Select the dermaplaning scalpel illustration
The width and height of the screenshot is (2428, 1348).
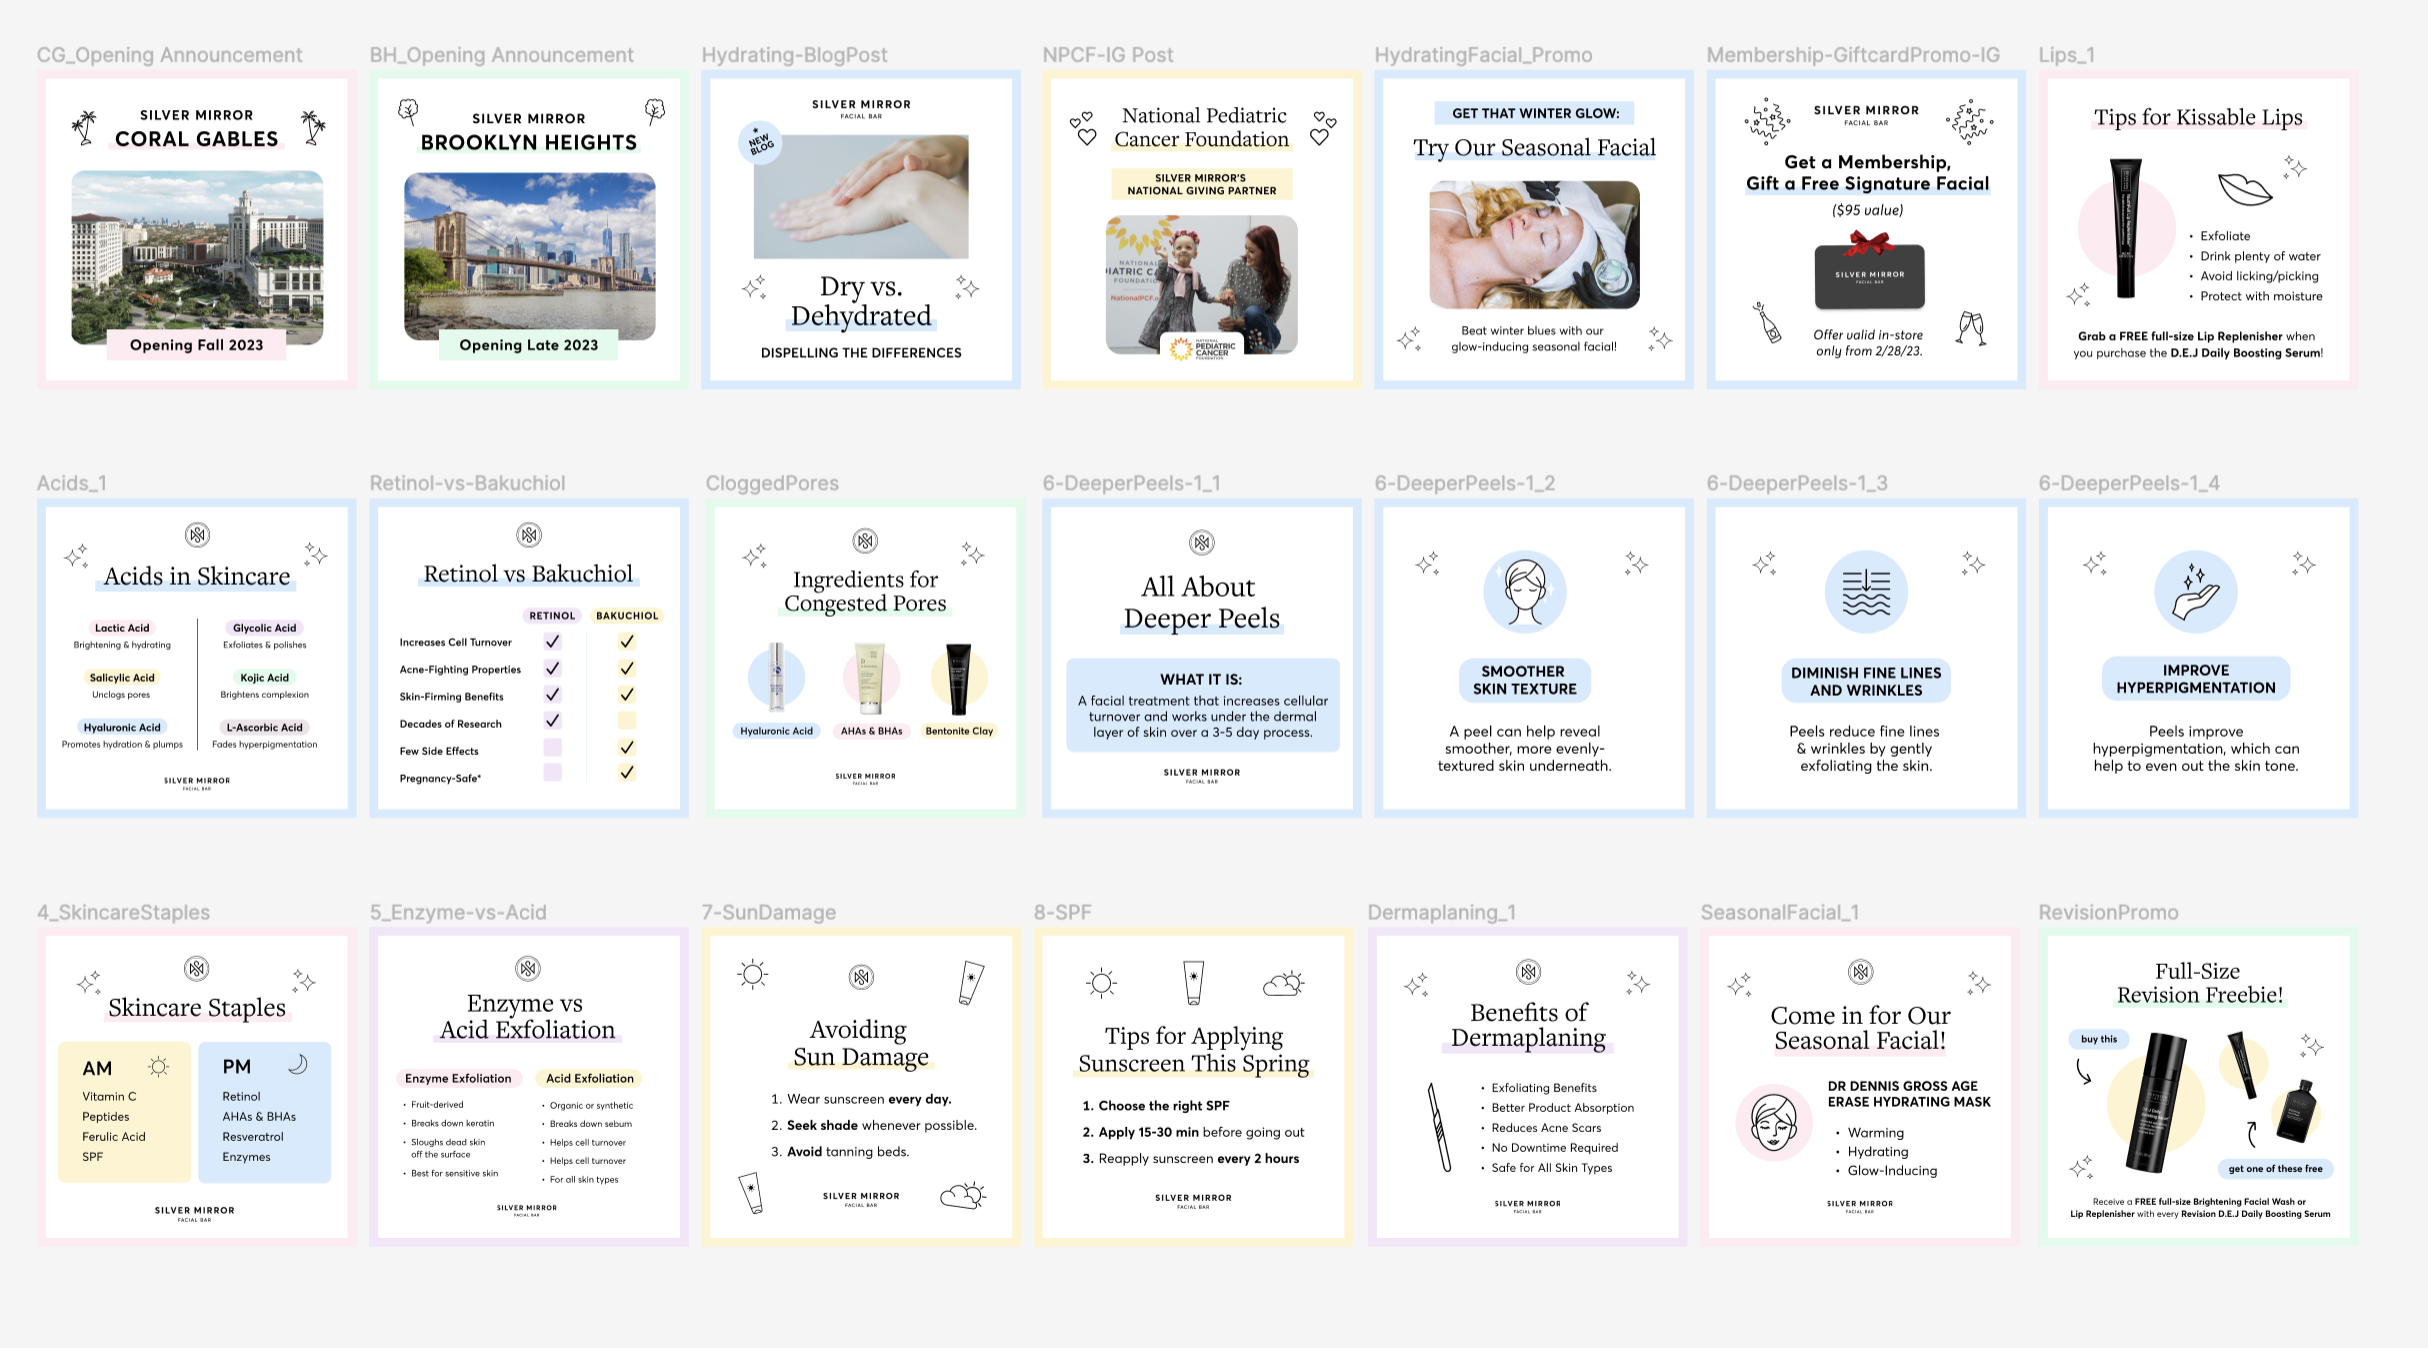pos(1438,1127)
